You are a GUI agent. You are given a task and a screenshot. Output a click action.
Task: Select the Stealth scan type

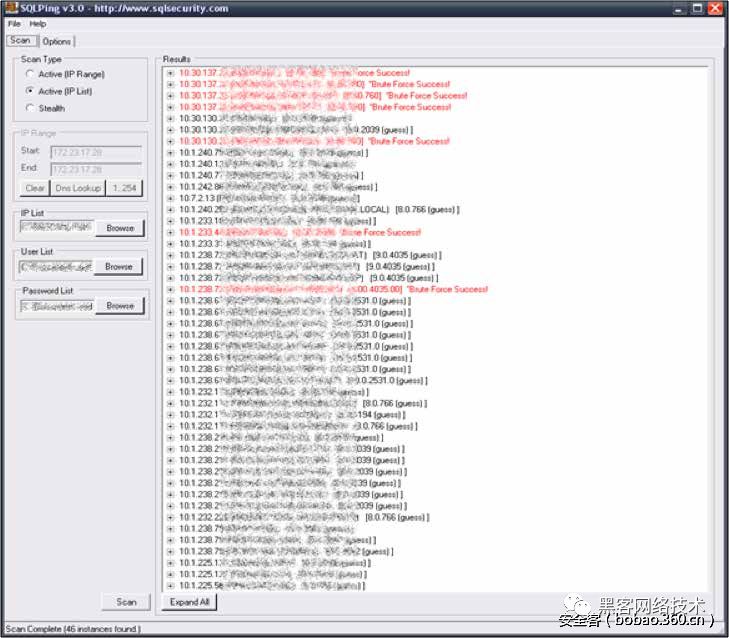click(30, 108)
